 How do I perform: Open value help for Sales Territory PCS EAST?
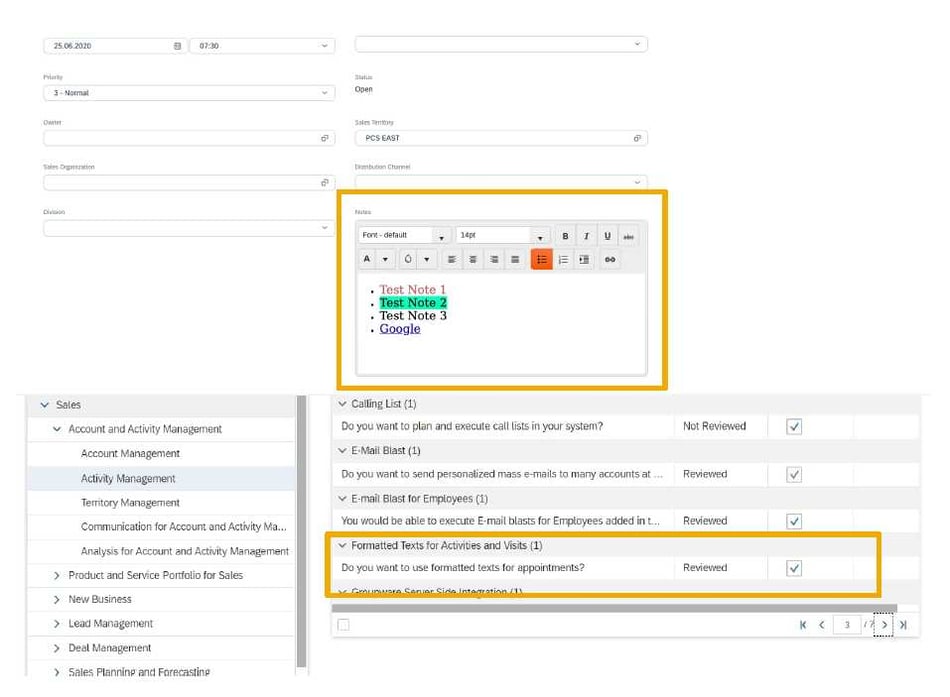(637, 138)
